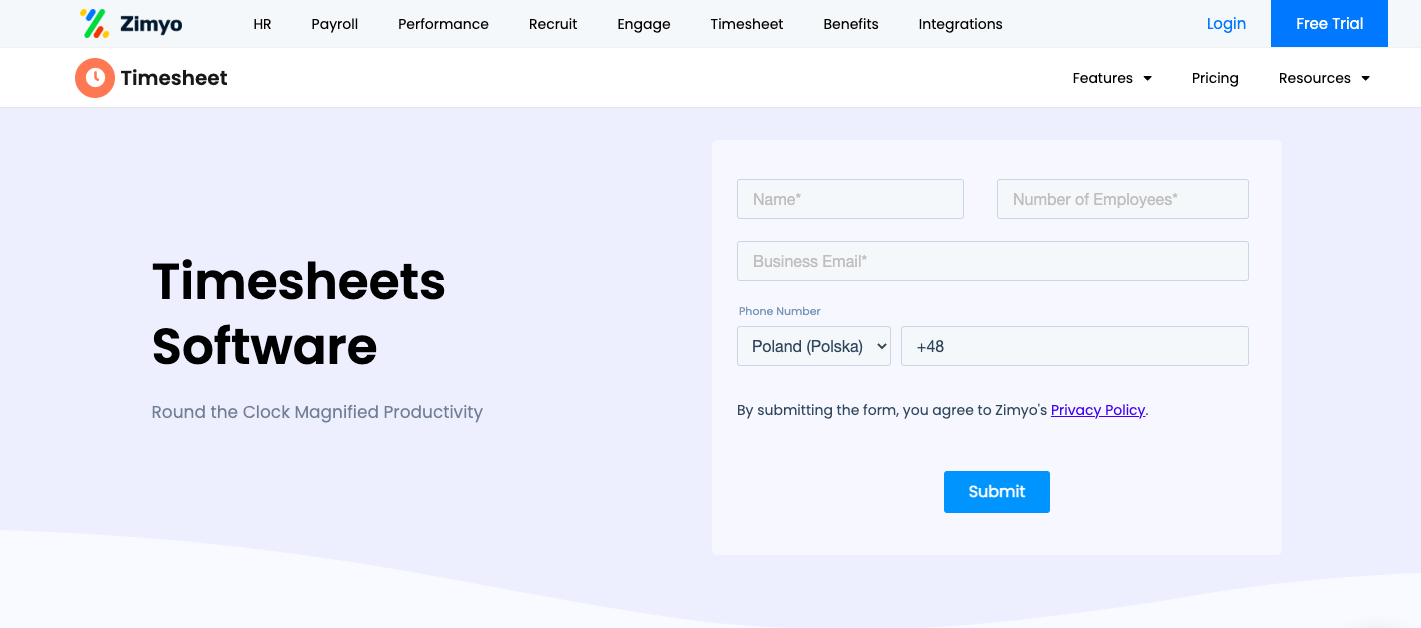Viewport: 1421px width, 628px height.
Task: Open the HR menu item
Action: (x=262, y=24)
